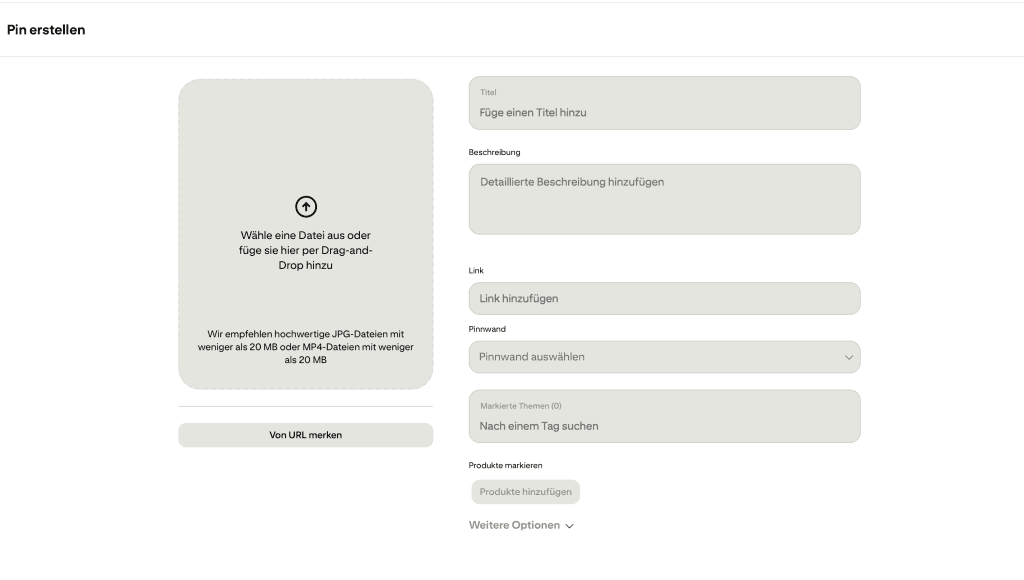Focus the Füge einen Titel hinzu field
Screen dimensions: 1024x580
click(x=664, y=113)
